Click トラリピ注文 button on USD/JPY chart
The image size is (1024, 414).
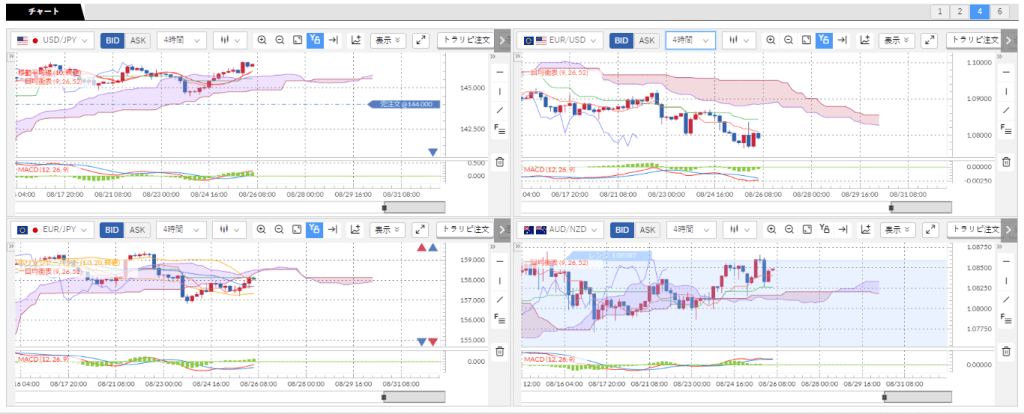(466, 40)
